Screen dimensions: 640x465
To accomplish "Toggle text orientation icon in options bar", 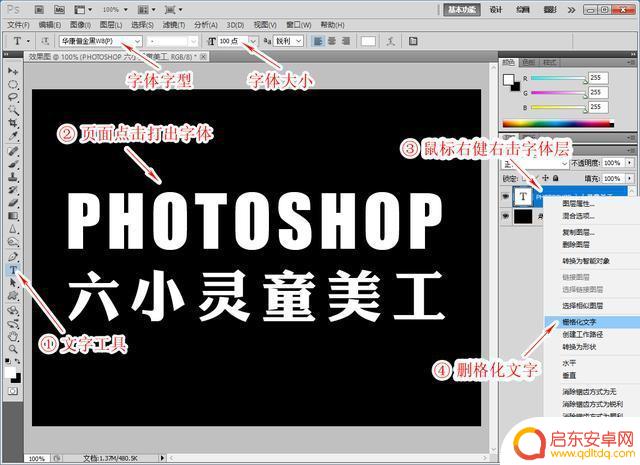I will [45, 41].
